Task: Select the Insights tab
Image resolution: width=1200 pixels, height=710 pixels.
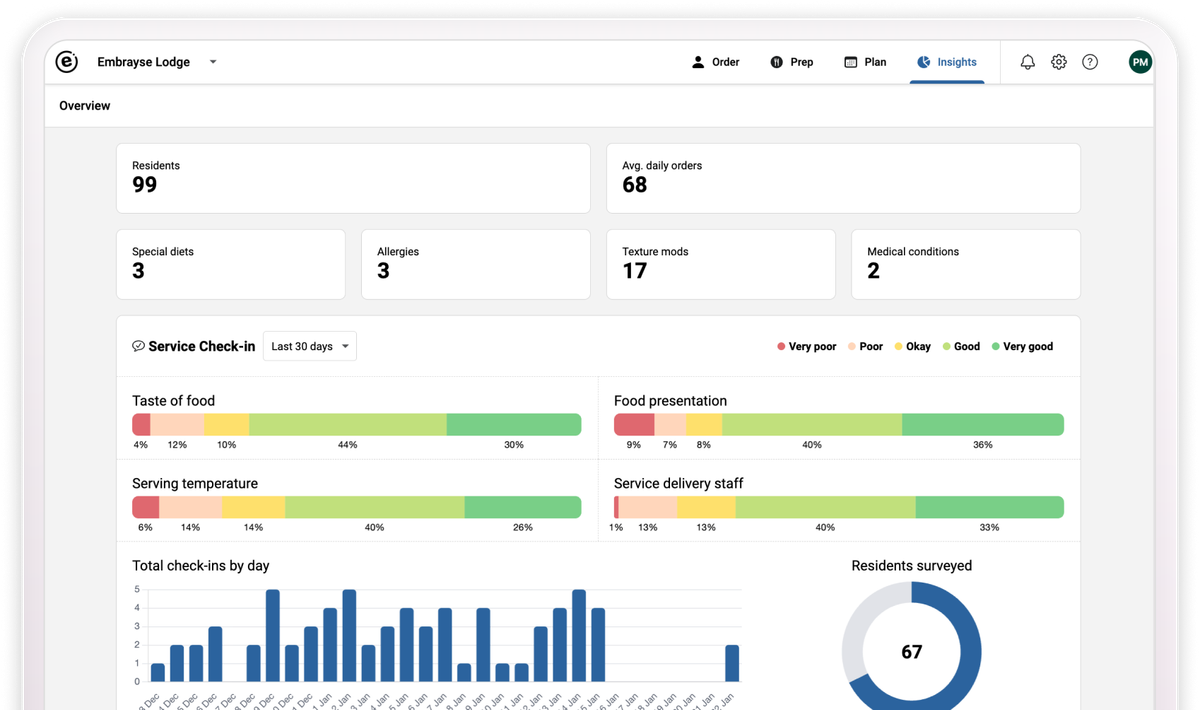Action: pyautogui.click(x=946, y=62)
